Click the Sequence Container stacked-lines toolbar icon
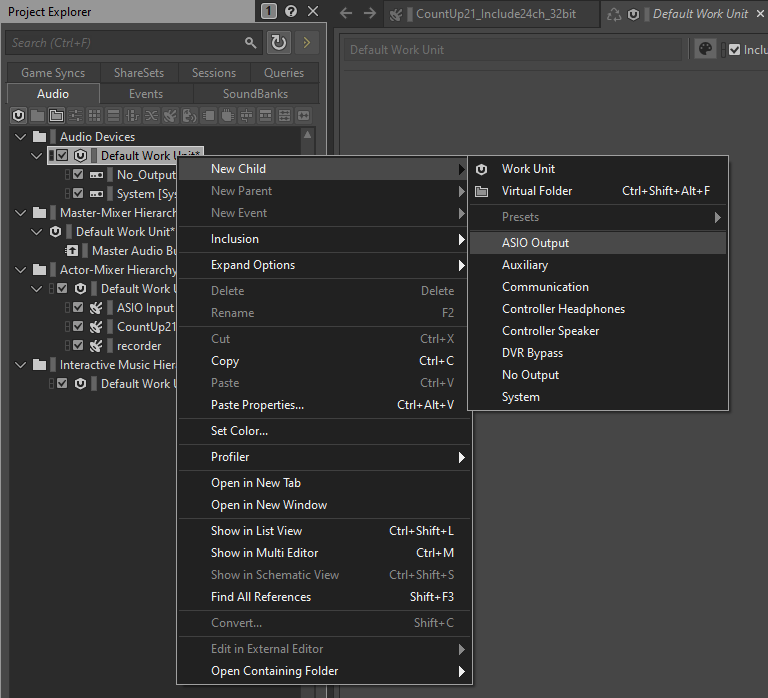Screen dimensions: 768x698 (114, 116)
